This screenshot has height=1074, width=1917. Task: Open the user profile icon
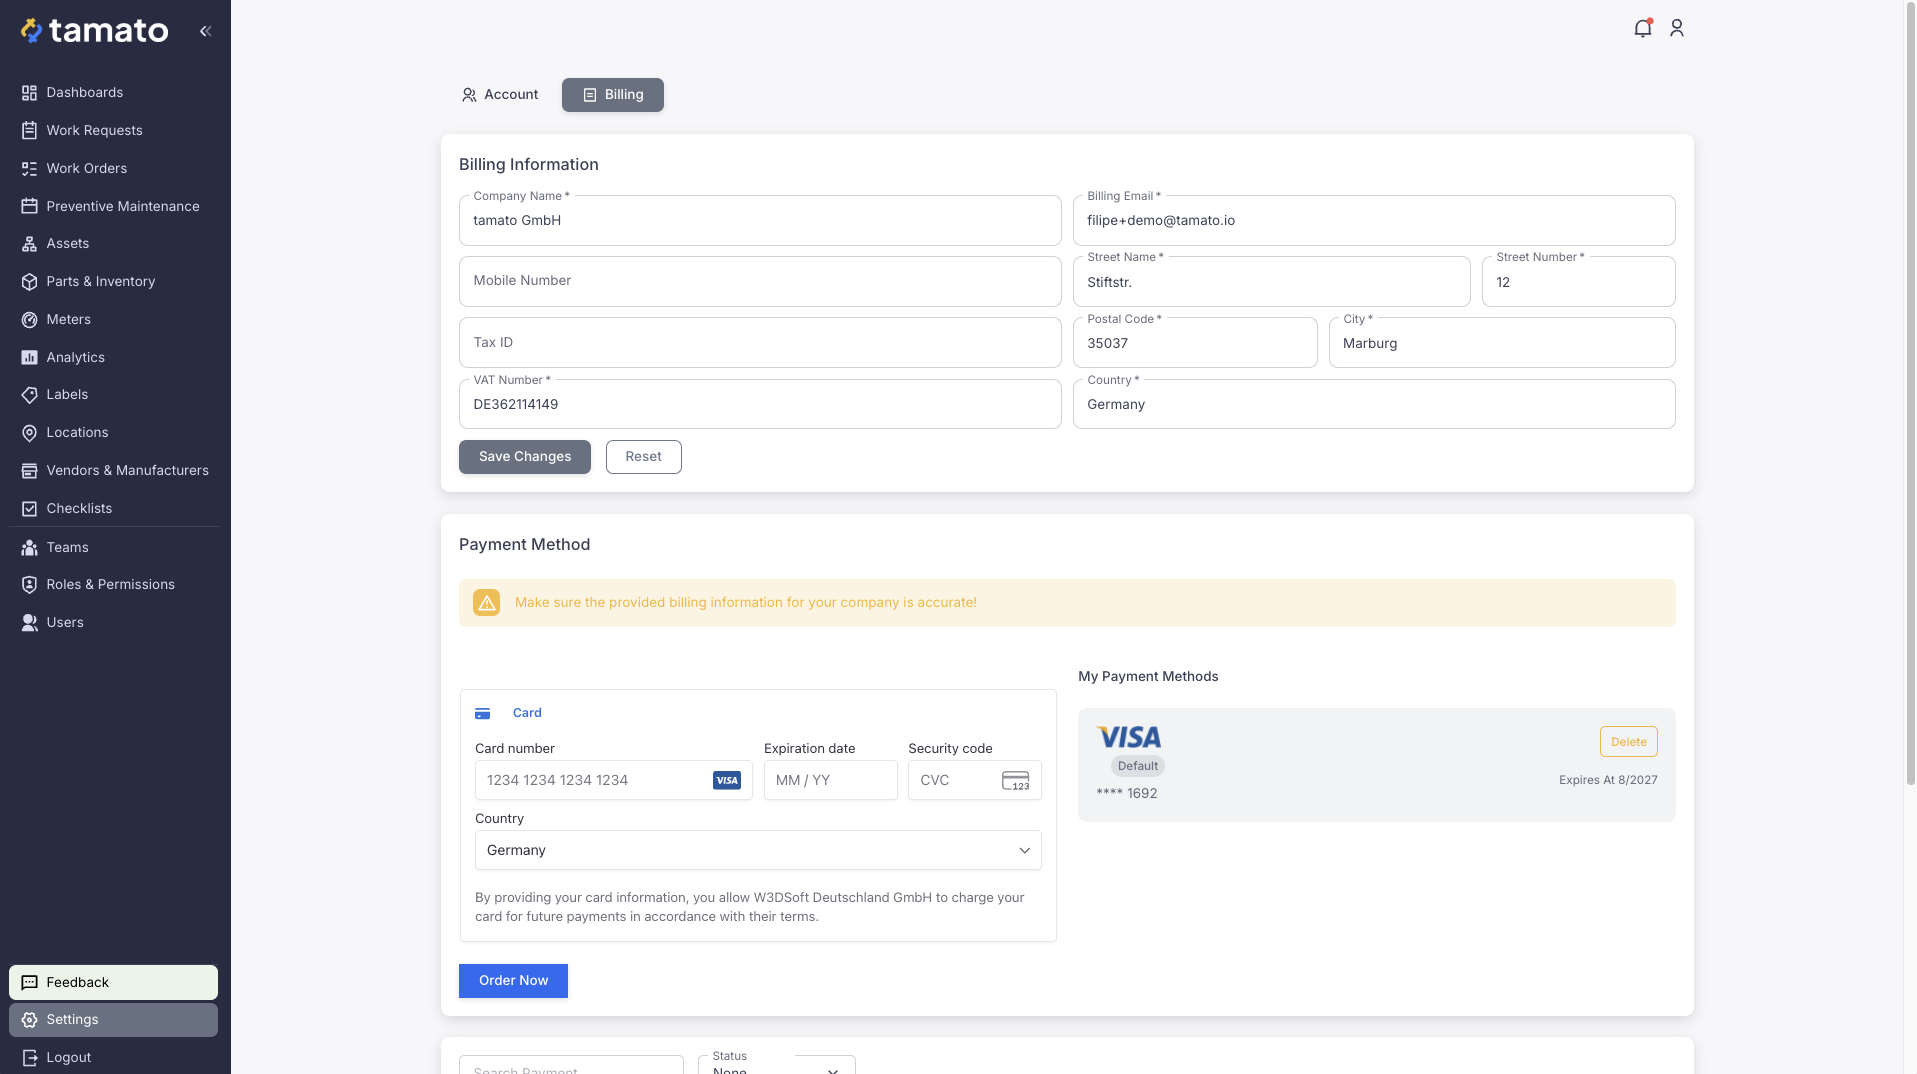pyautogui.click(x=1677, y=29)
